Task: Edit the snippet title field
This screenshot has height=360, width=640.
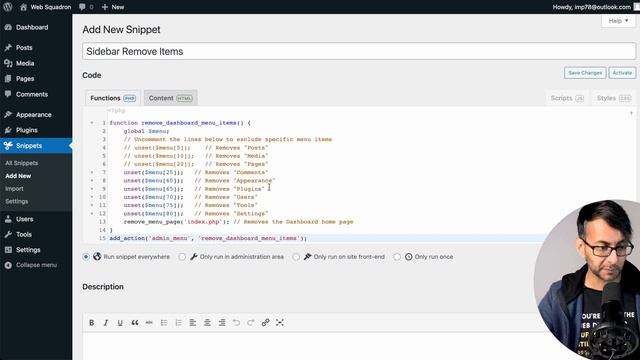Action: [359, 51]
